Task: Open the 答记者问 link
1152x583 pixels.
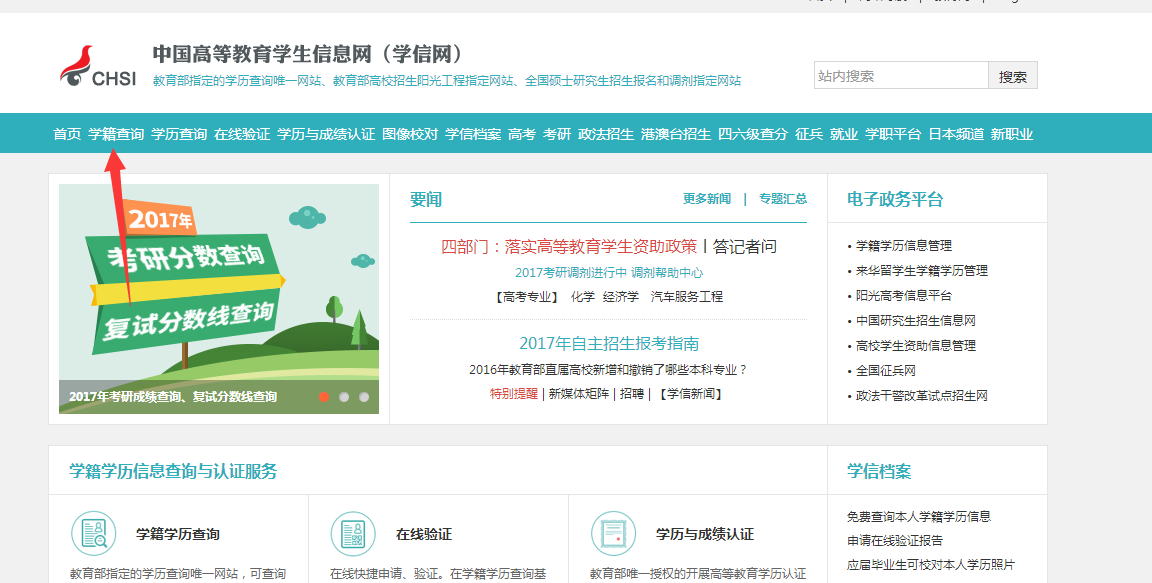Action: tap(745, 247)
